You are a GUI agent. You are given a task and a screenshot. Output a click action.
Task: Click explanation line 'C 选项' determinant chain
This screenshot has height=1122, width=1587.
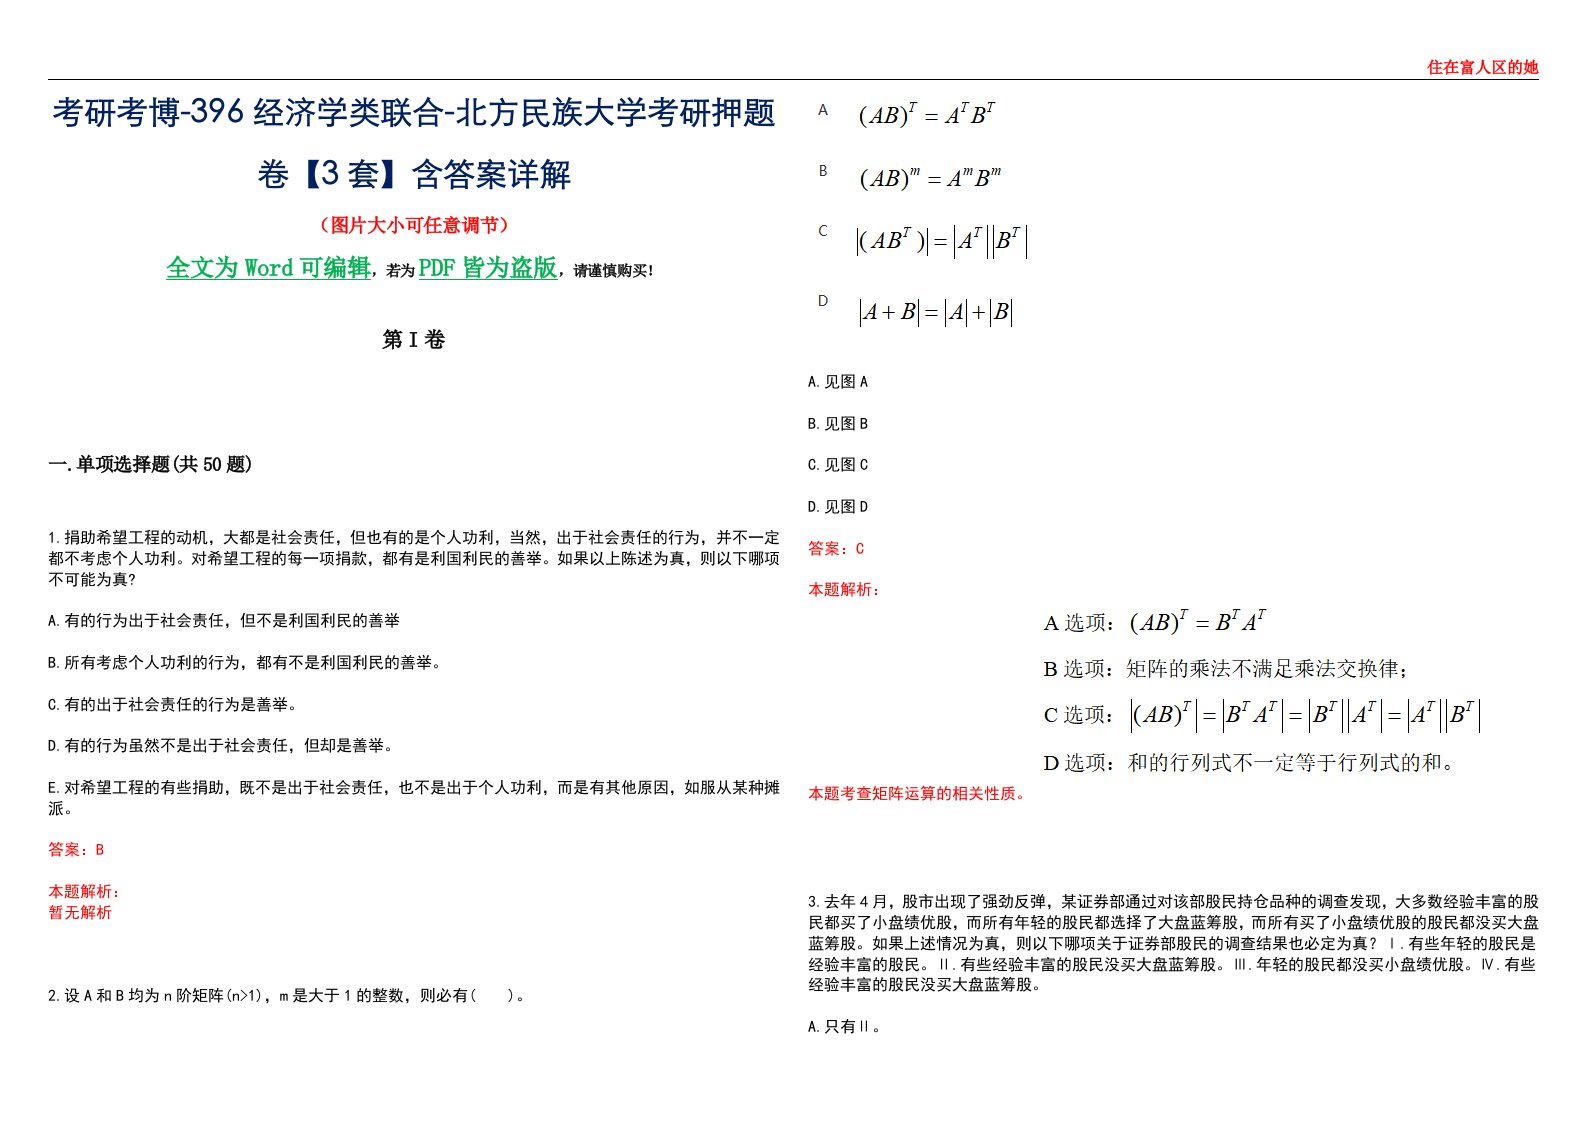click(x=1262, y=715)
